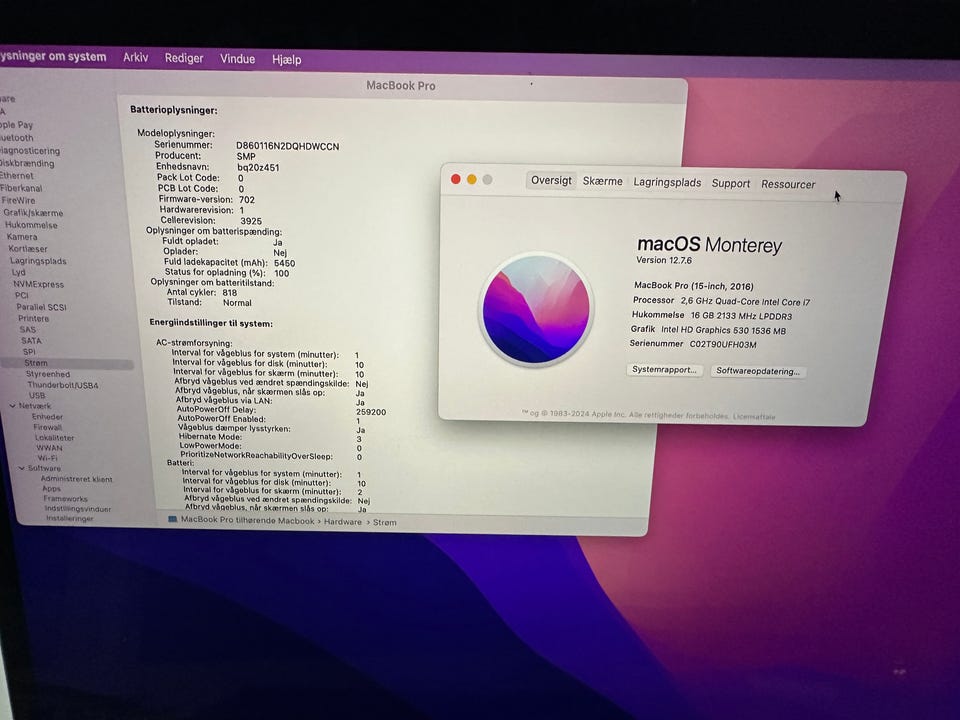Select WWAN under Netværk

click(x=49, y=448)
